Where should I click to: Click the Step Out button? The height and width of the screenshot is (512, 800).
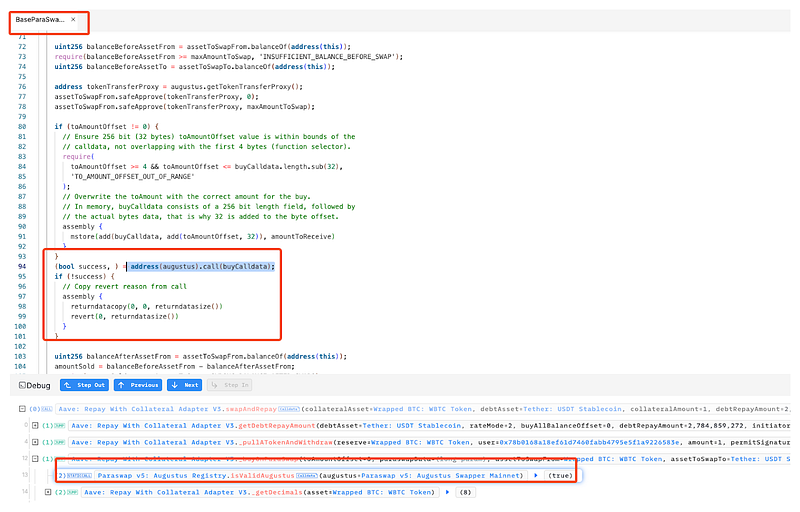(83, 384)
